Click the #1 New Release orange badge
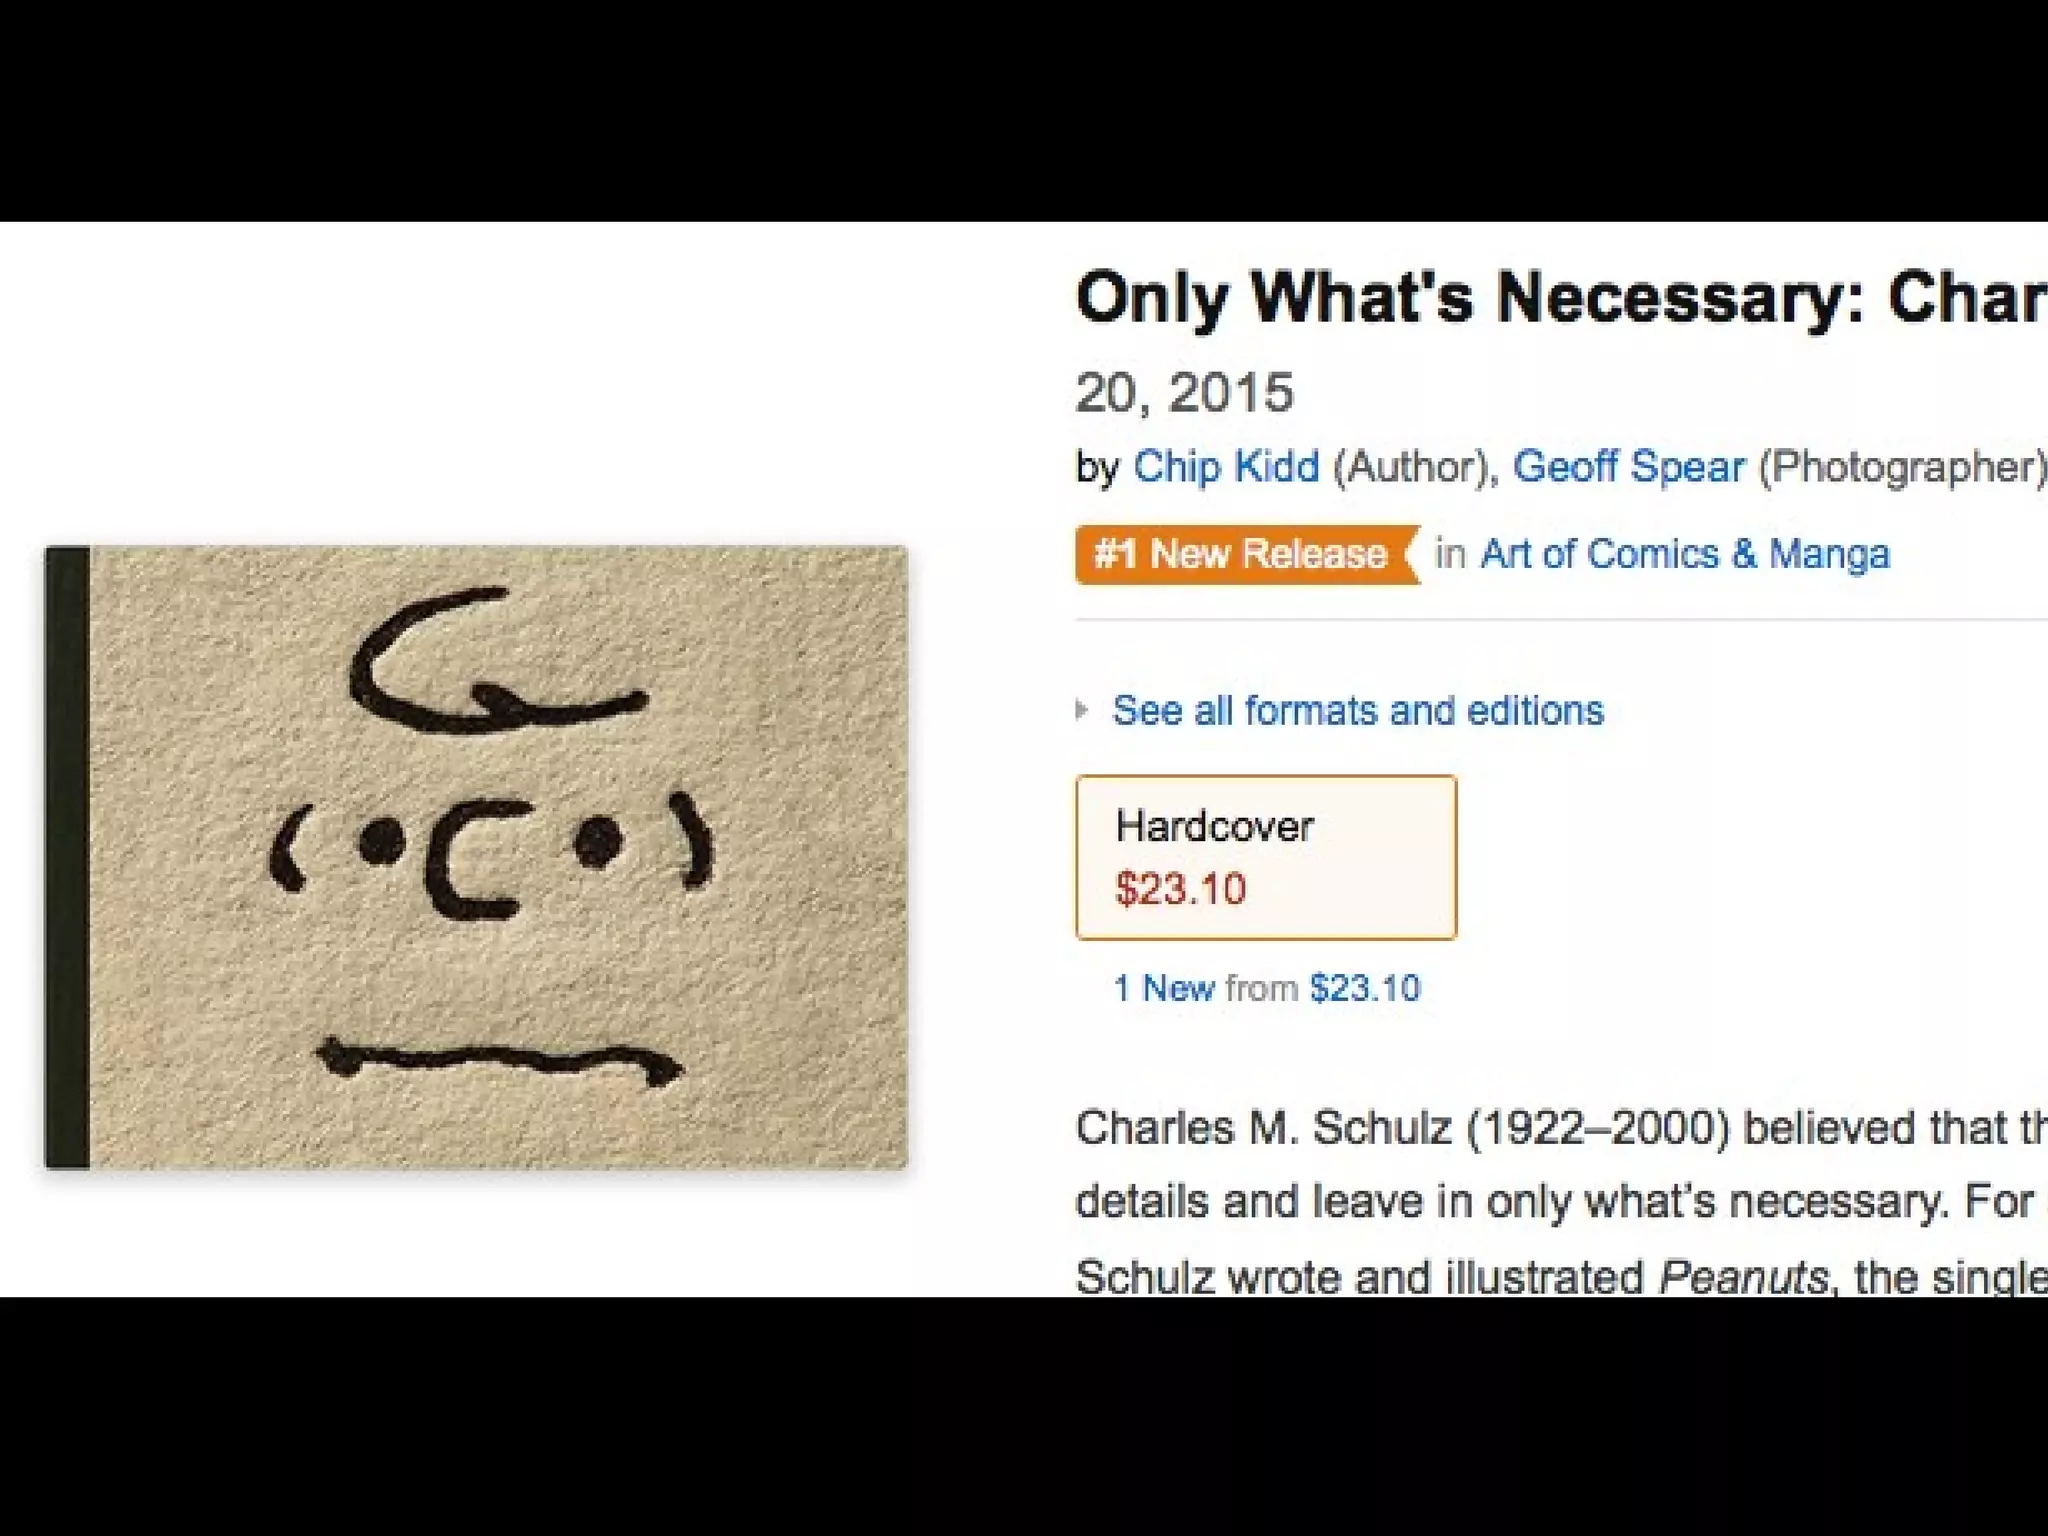Viewport: 2048px width, 1536px height. (x=1247, y=554)
